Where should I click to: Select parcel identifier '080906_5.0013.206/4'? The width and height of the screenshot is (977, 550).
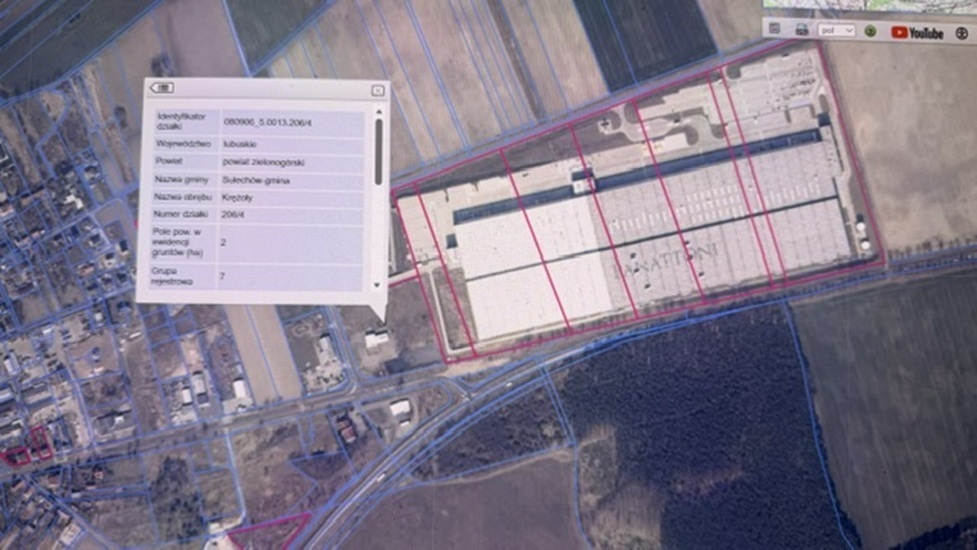coord(267,123)
